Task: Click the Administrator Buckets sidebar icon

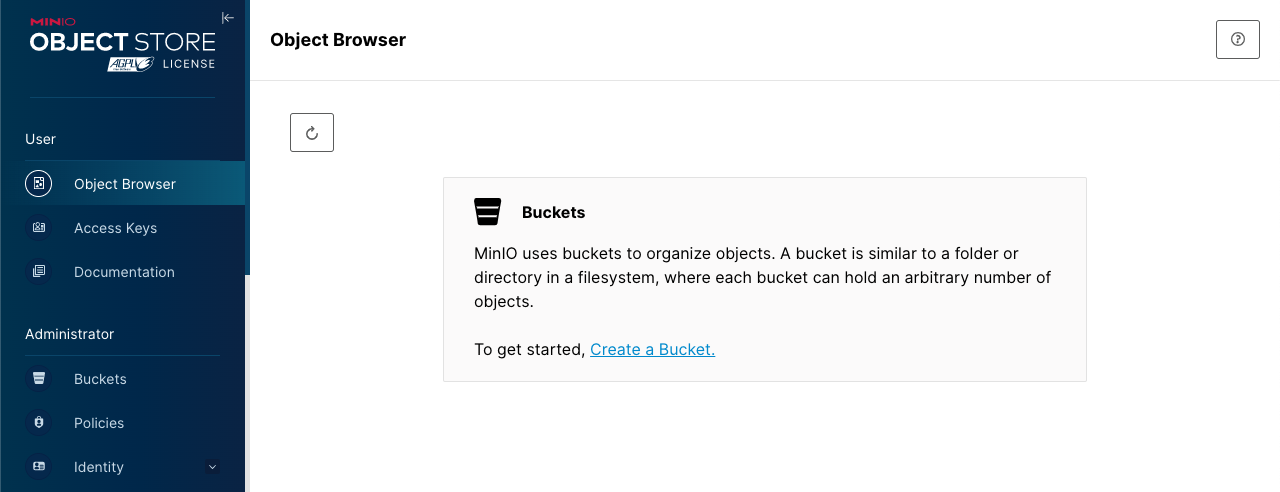Action: pos(39,379)
